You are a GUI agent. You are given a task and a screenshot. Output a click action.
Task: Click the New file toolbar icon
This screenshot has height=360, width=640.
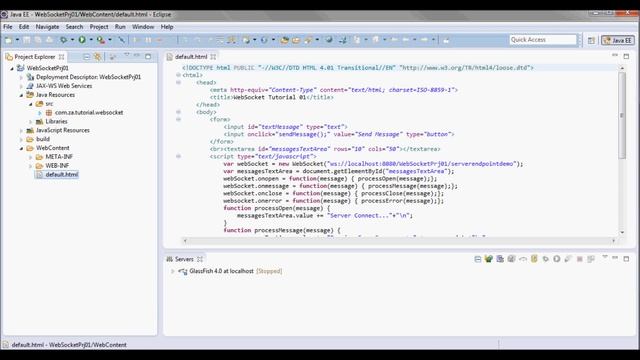tap(8, 40)
